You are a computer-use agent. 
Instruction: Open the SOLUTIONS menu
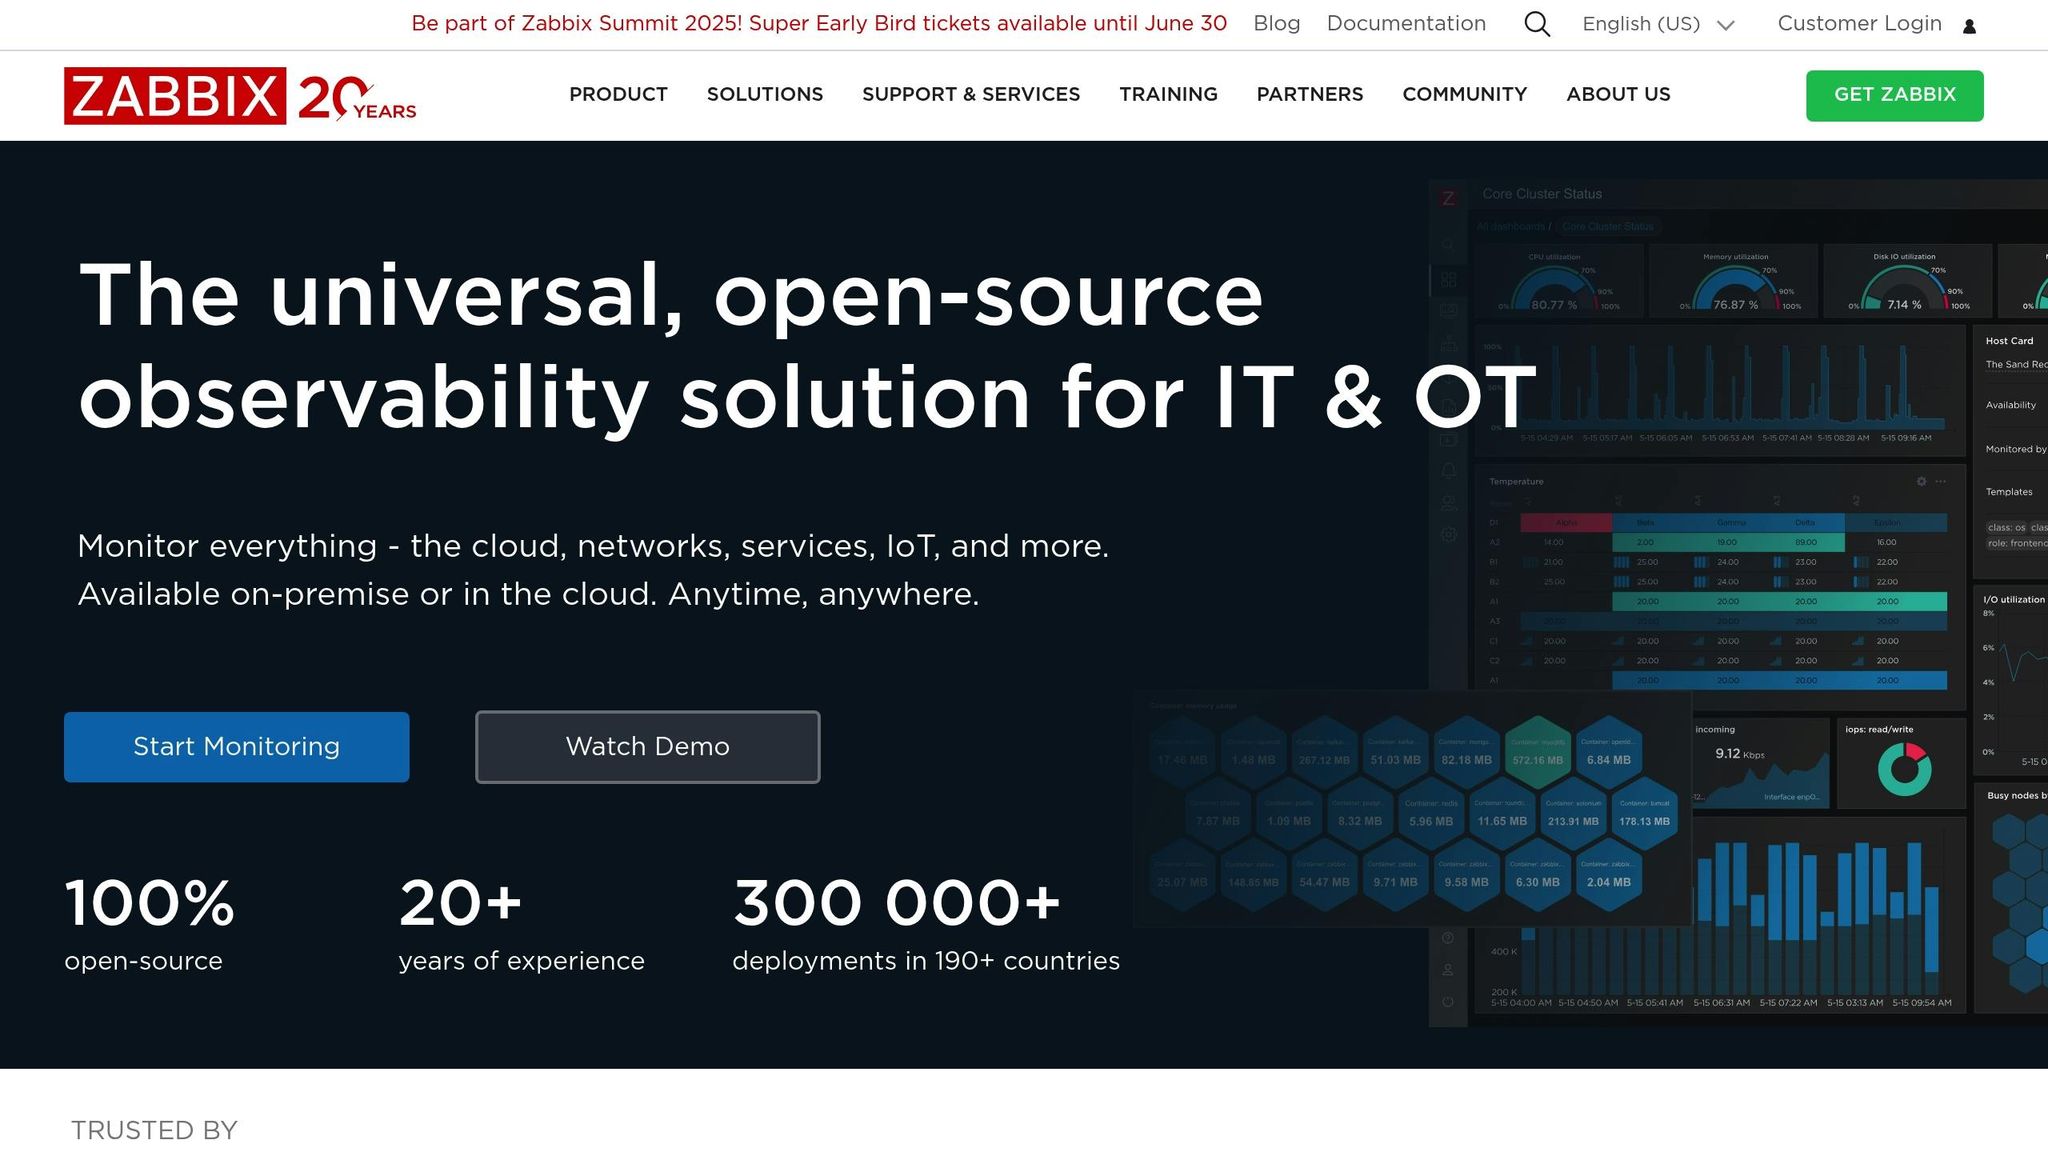[765, 95]
